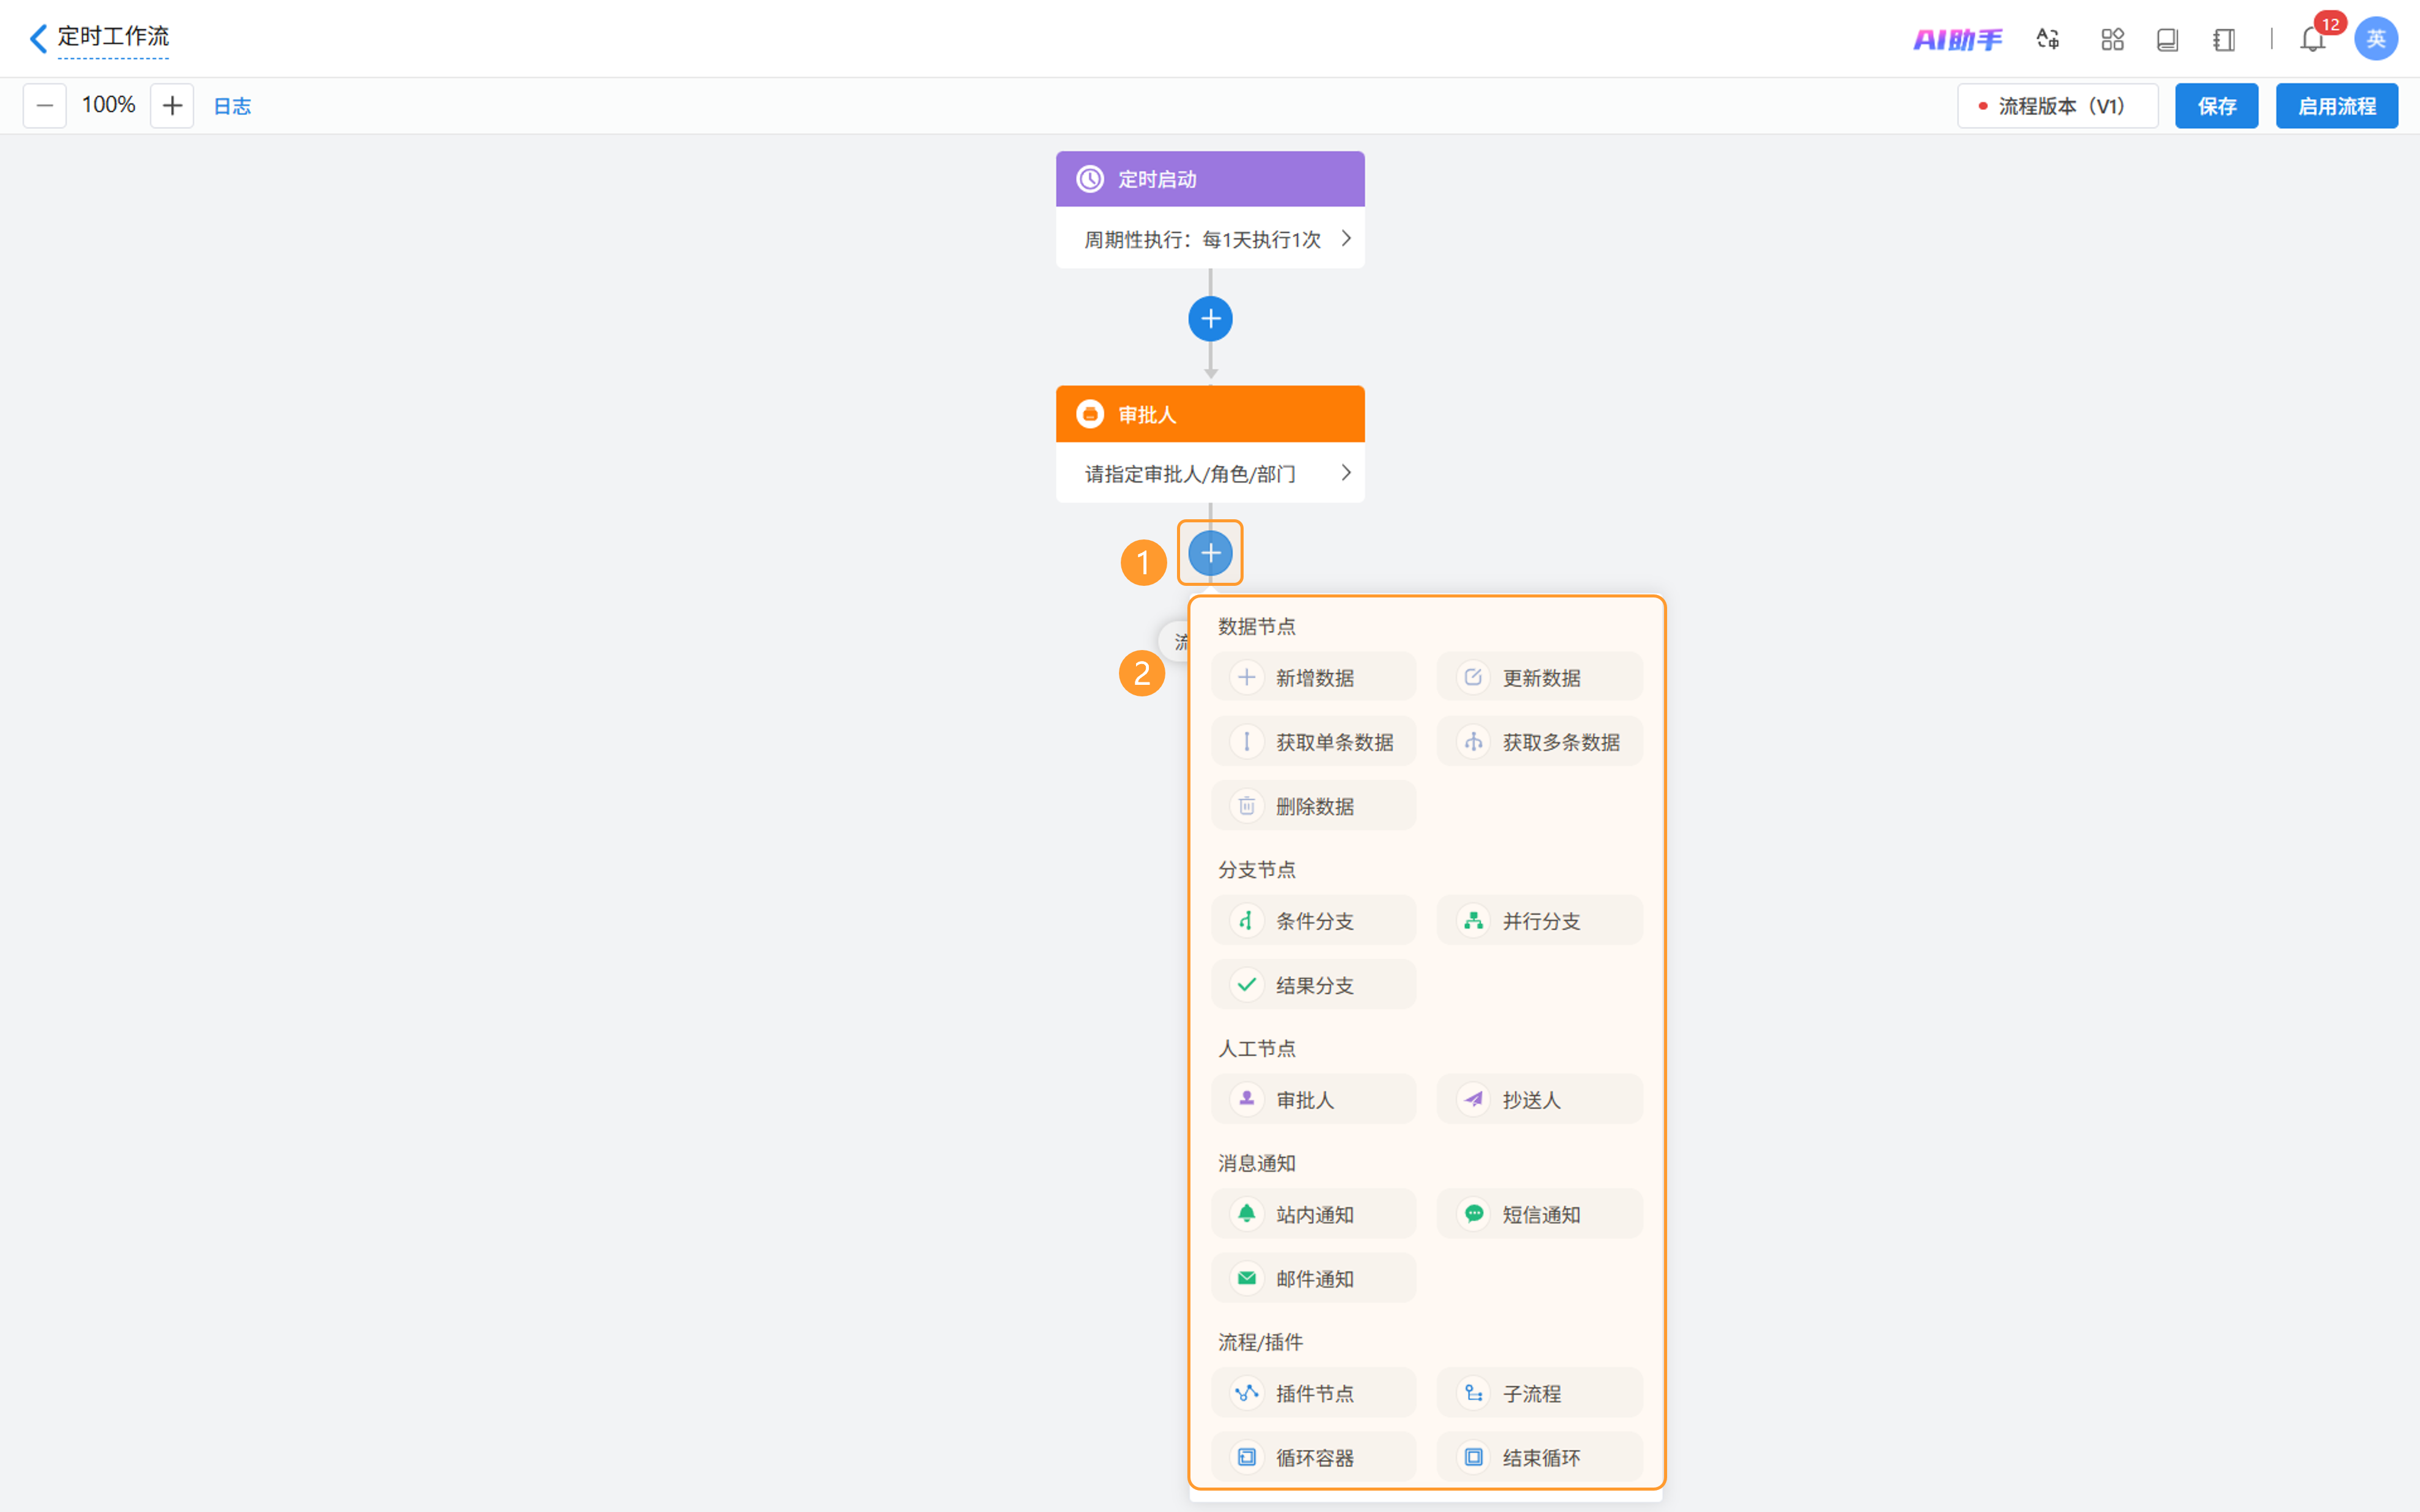2420x1512 pixels.
Task: Open the AI助手 assistant
Action: [x=1957, y=39]
